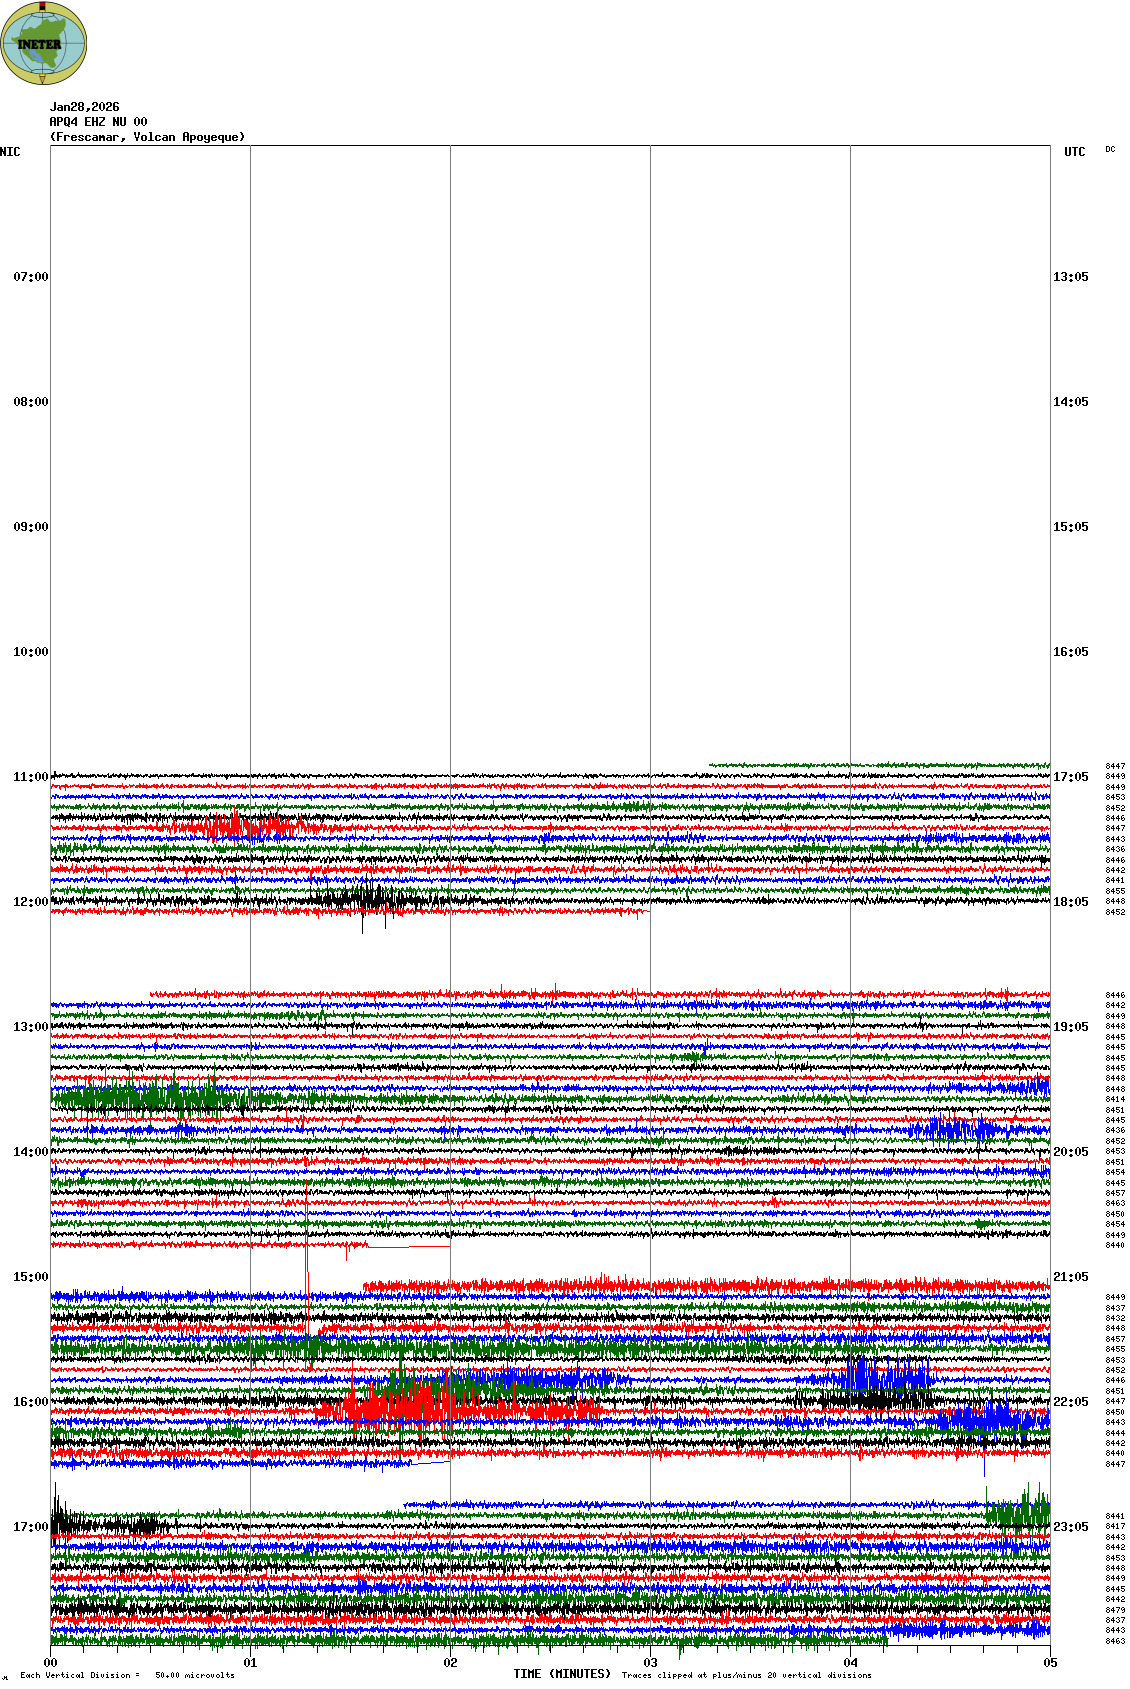Screen dimensions: 1130x1689
Task: Click the Frescamar, Volcan Apoyeque location label
Action: [x=147, y=137]
